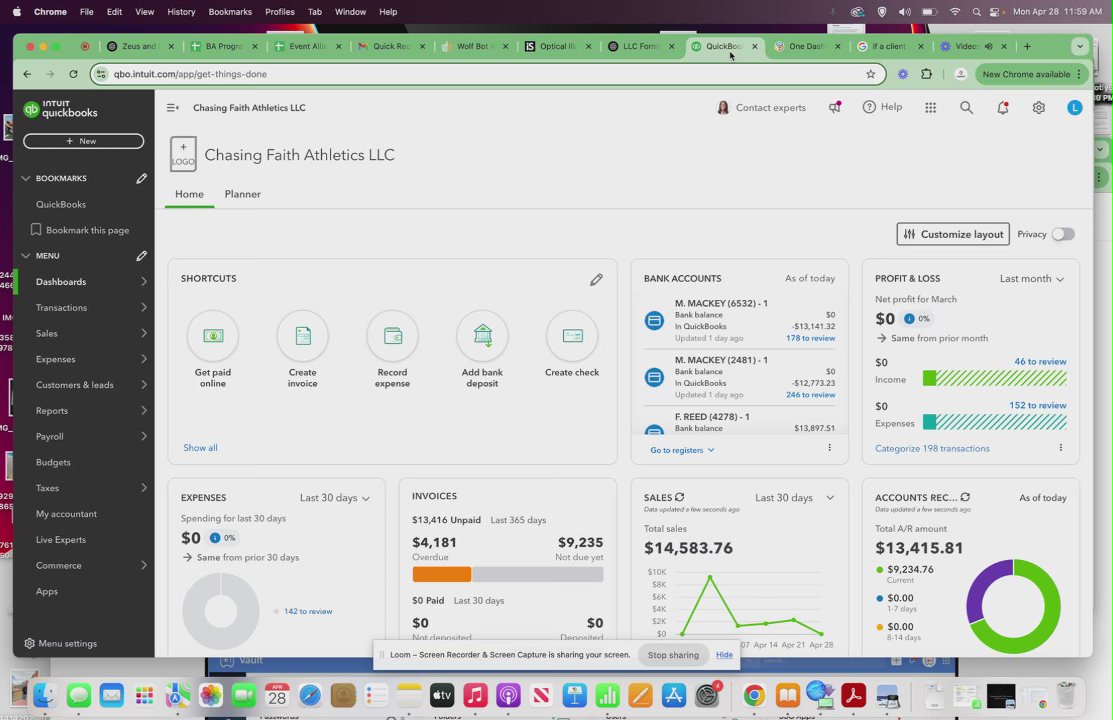The image size is (1113, 720).
Task: Open the QuickBooks search magnifier
Action: [x=966, y=108]
